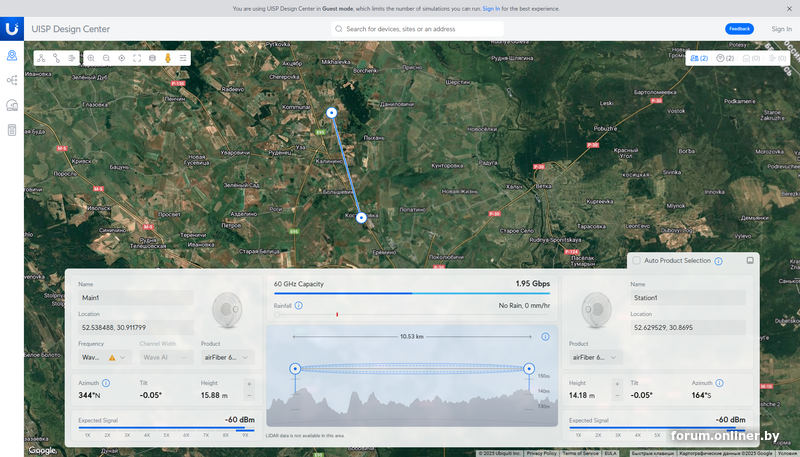Viewport: 800px width, 457px height.
Task: Enable the Auto Product Selection checkbox
Action: click(636, 261)
